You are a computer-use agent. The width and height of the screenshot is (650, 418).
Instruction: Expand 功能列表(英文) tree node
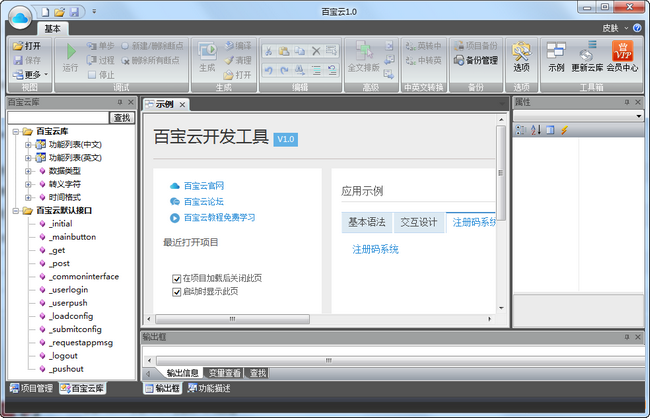pos(28,158)
